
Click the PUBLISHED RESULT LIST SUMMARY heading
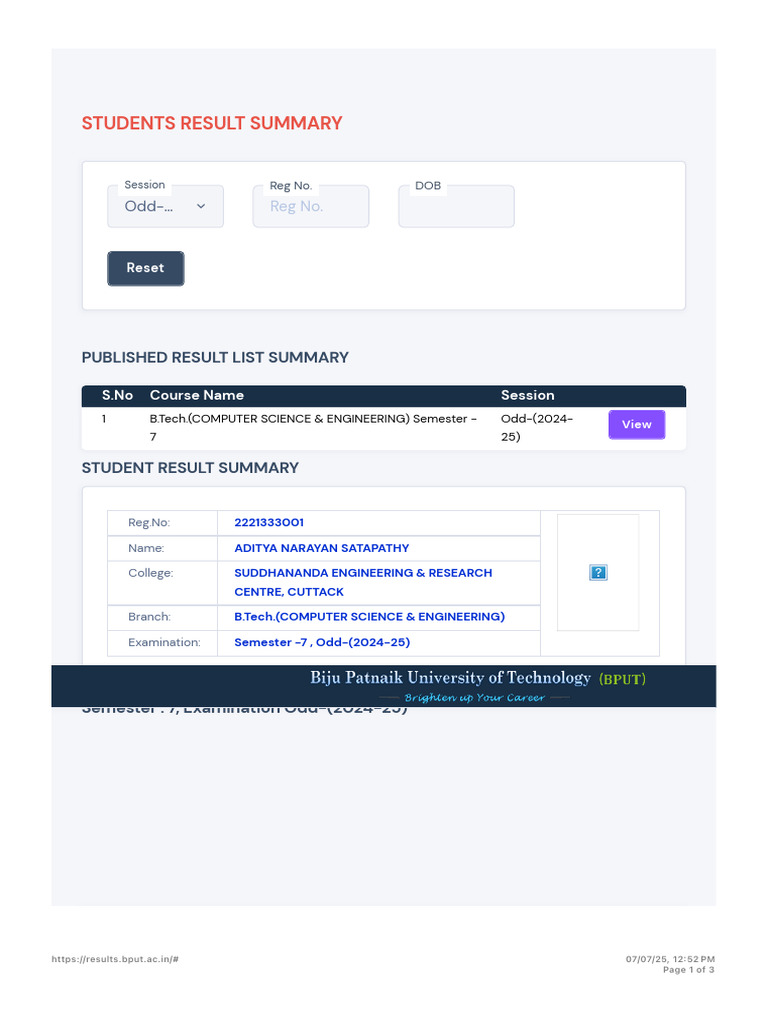click(215, 357)
